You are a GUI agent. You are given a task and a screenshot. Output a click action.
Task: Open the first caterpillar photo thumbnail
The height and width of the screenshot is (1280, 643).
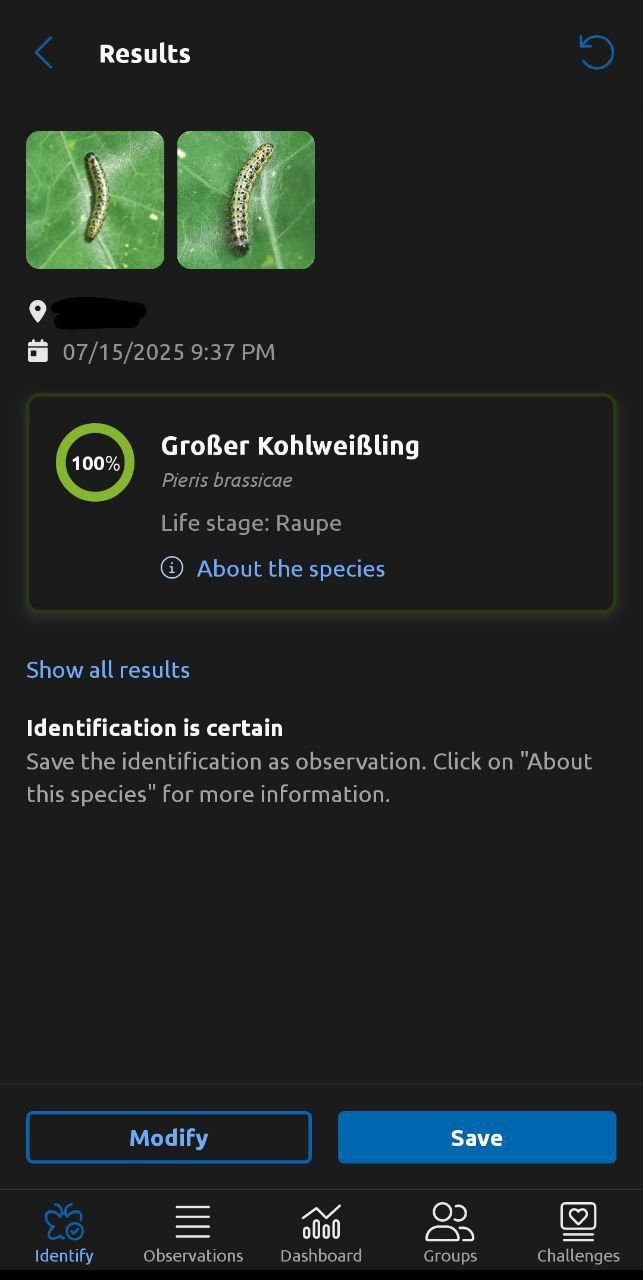coord(95,200)
